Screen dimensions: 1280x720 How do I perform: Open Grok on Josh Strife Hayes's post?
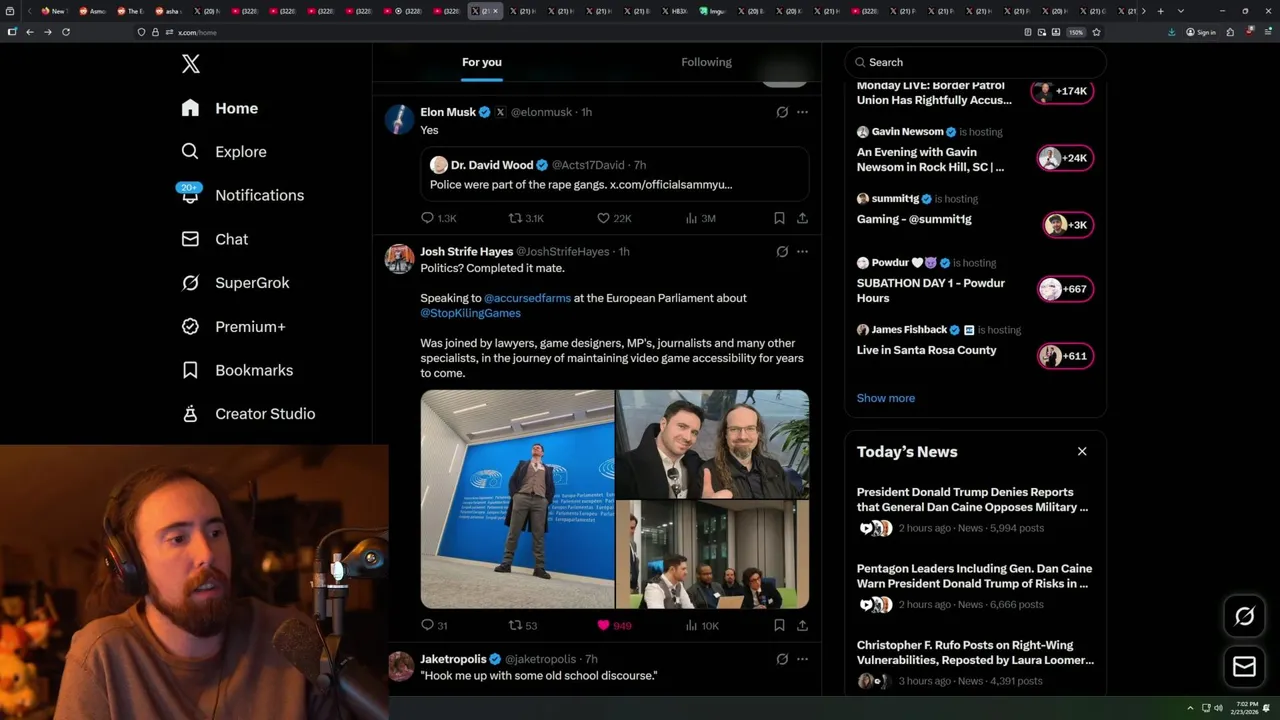(782, 252)
